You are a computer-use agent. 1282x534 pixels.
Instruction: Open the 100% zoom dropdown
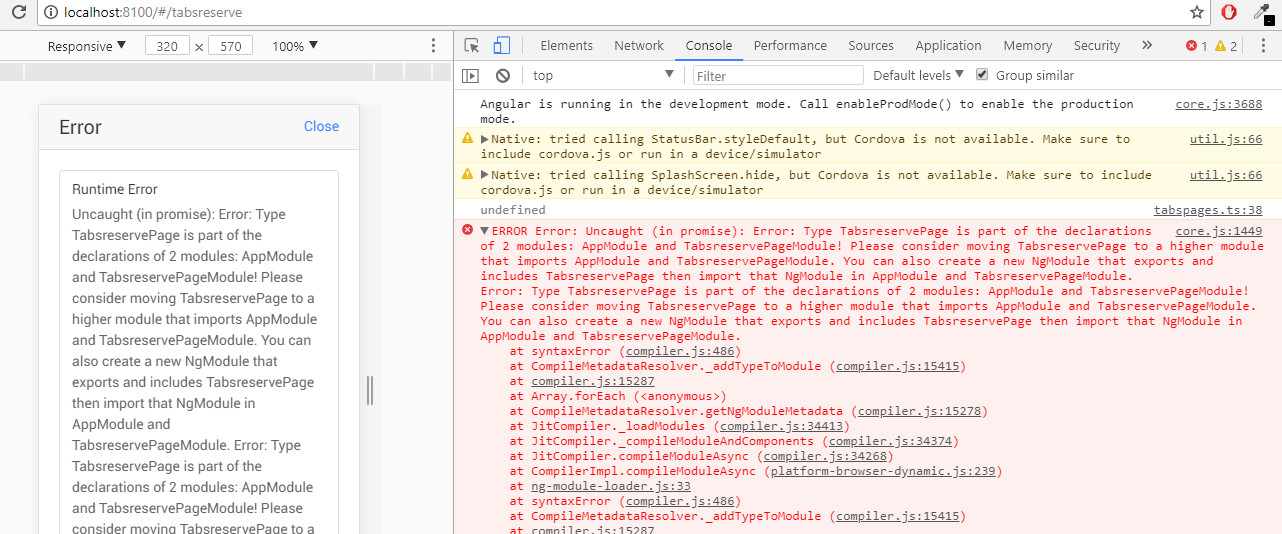click(295, 46)
